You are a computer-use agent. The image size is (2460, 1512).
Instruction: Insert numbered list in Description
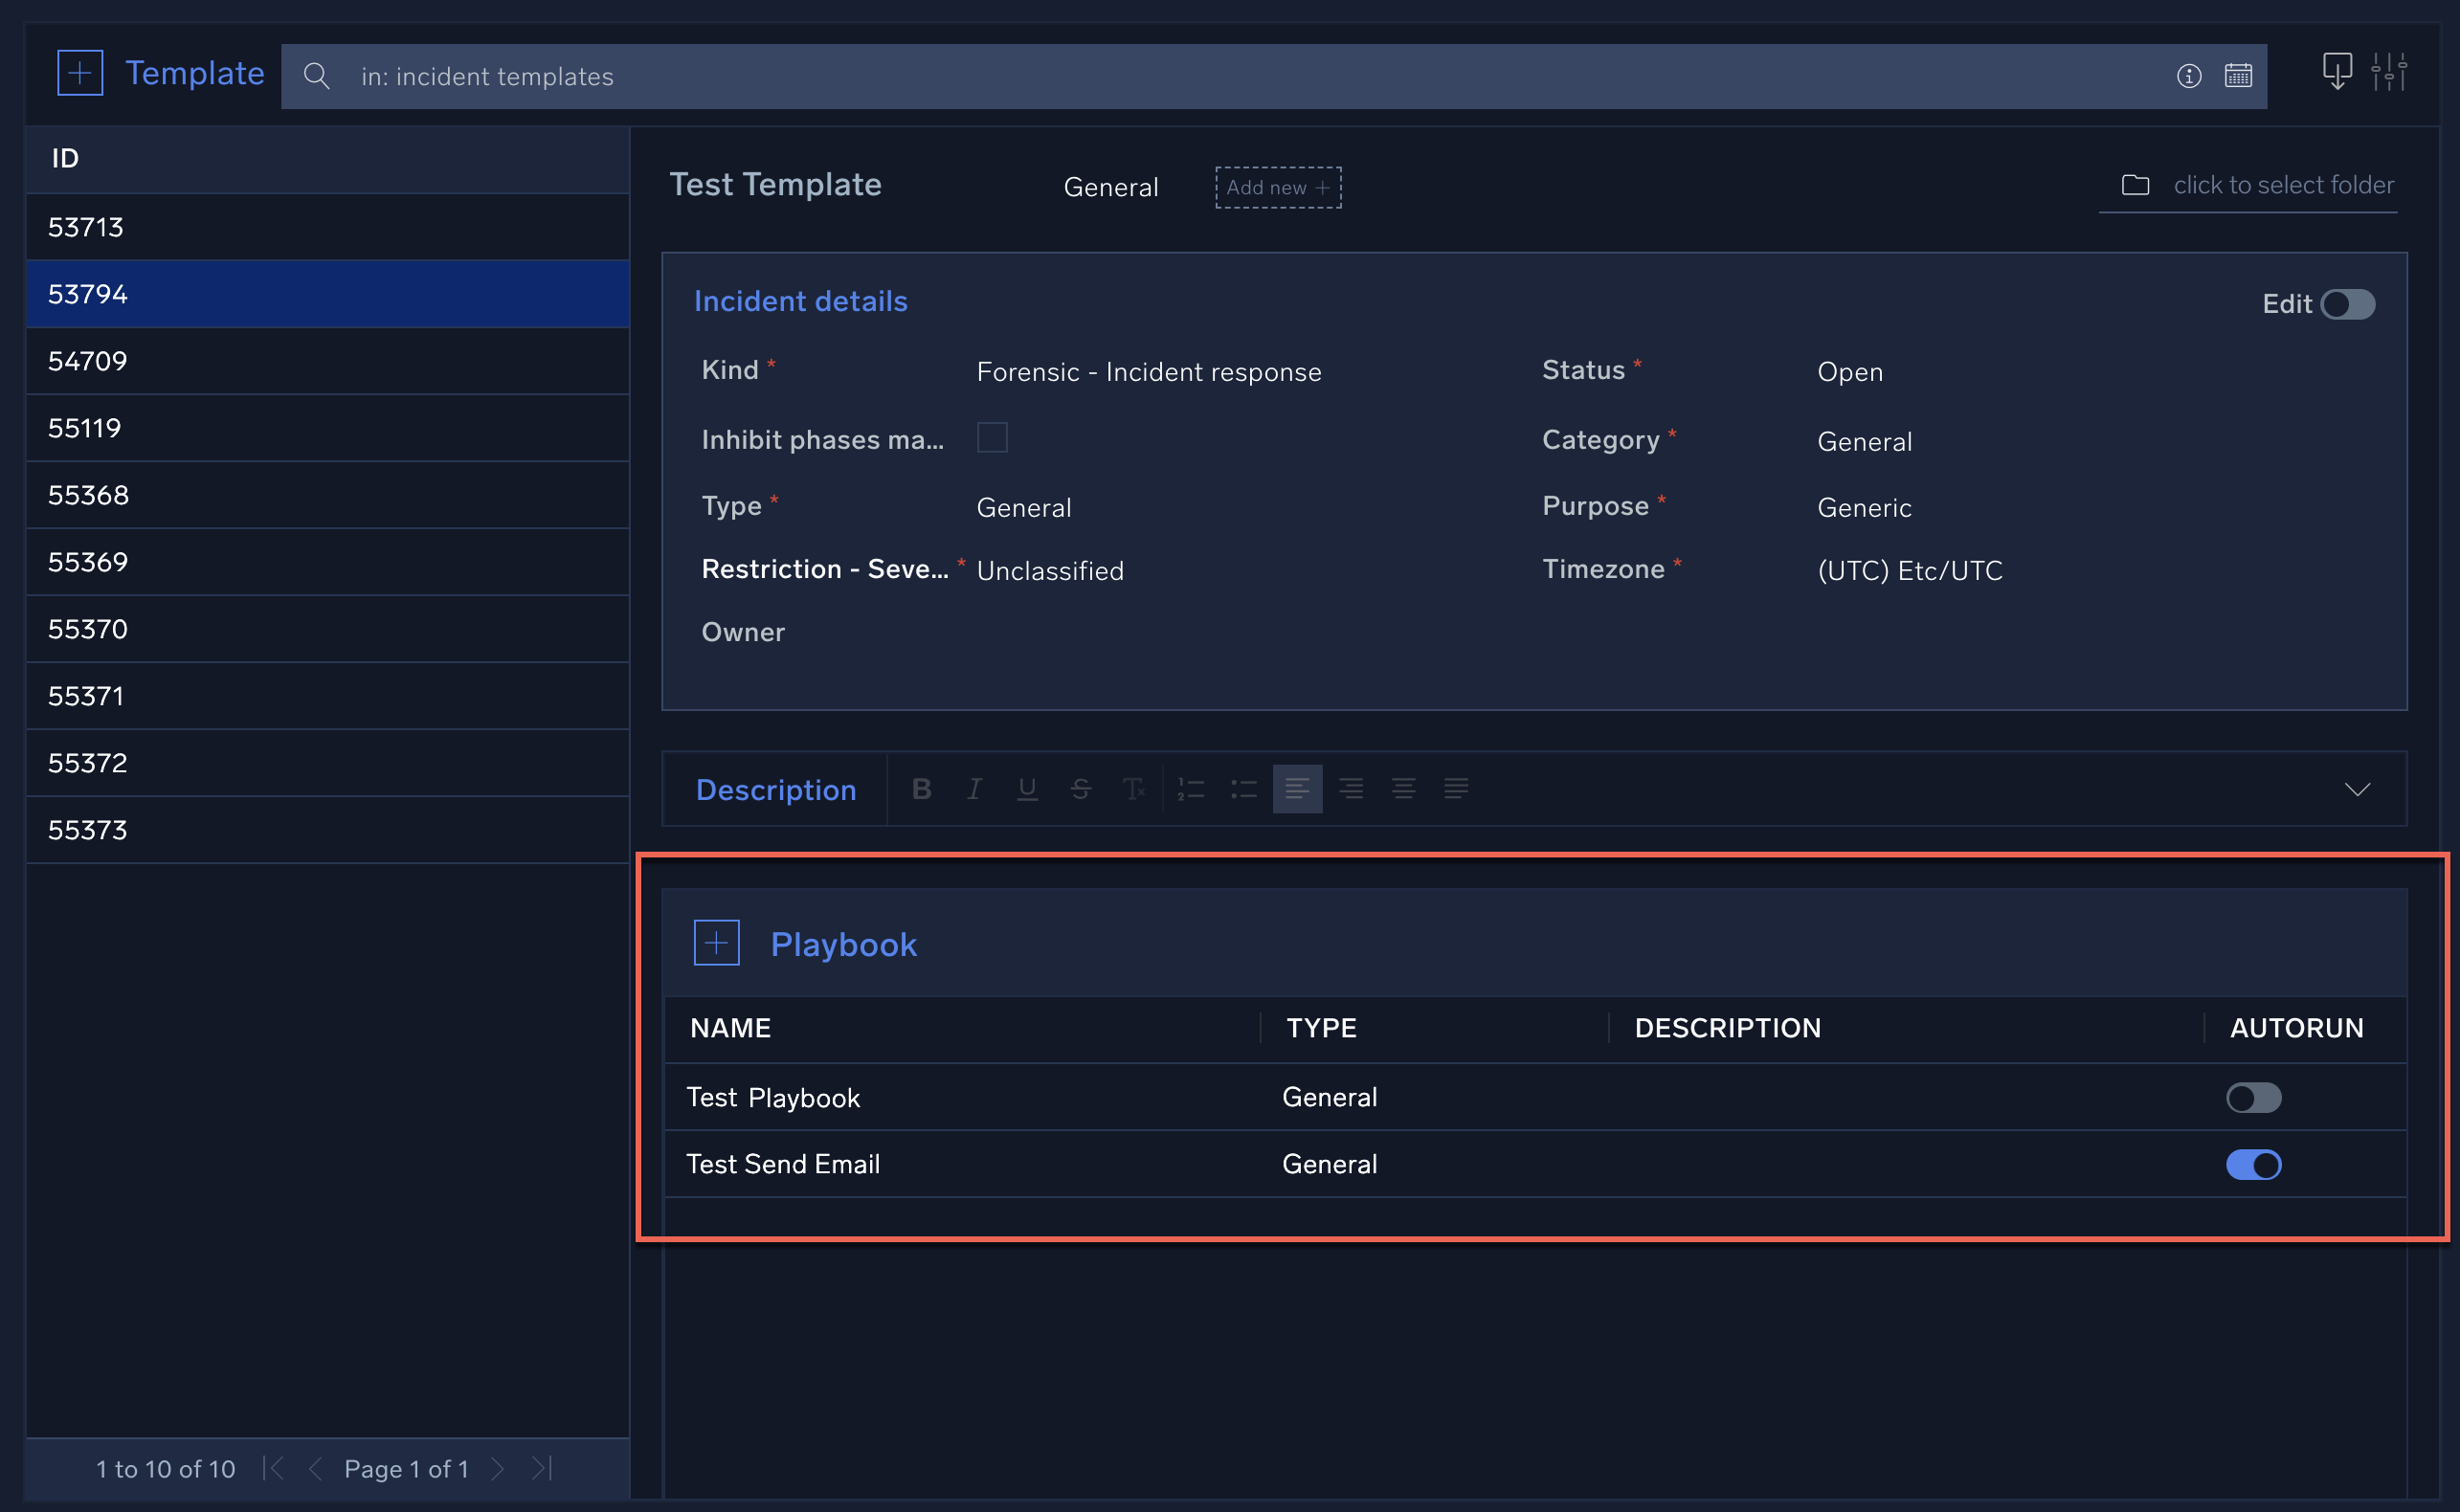pos(1190,789)
